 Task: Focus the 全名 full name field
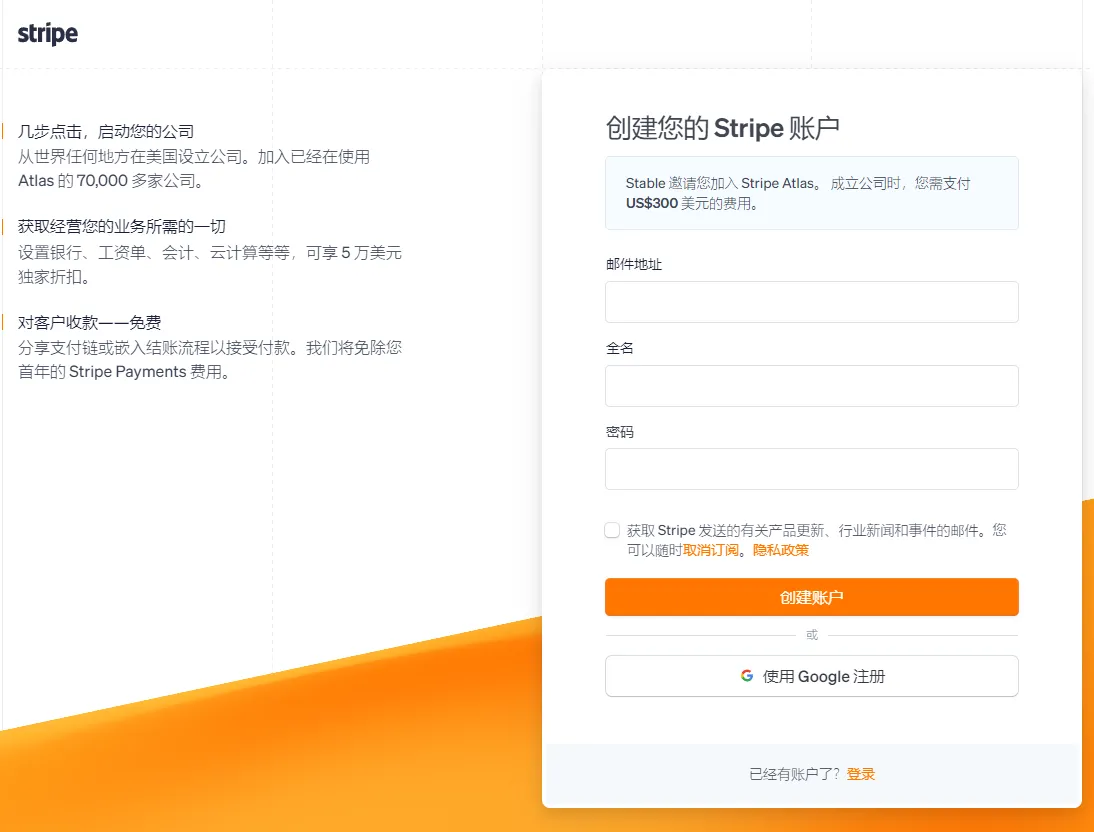[x=811, y=385]
